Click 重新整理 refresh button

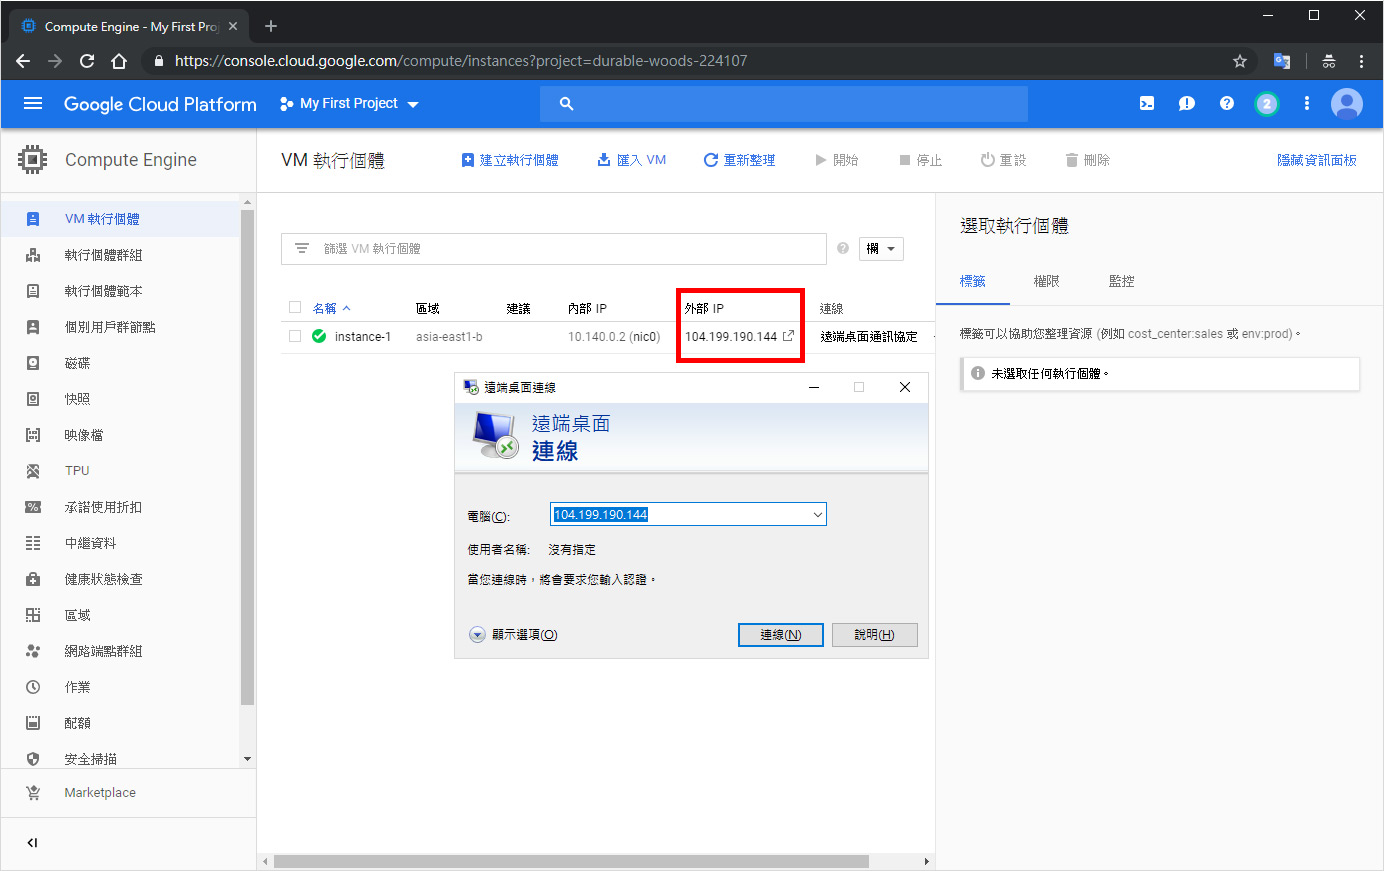(739, 160)
